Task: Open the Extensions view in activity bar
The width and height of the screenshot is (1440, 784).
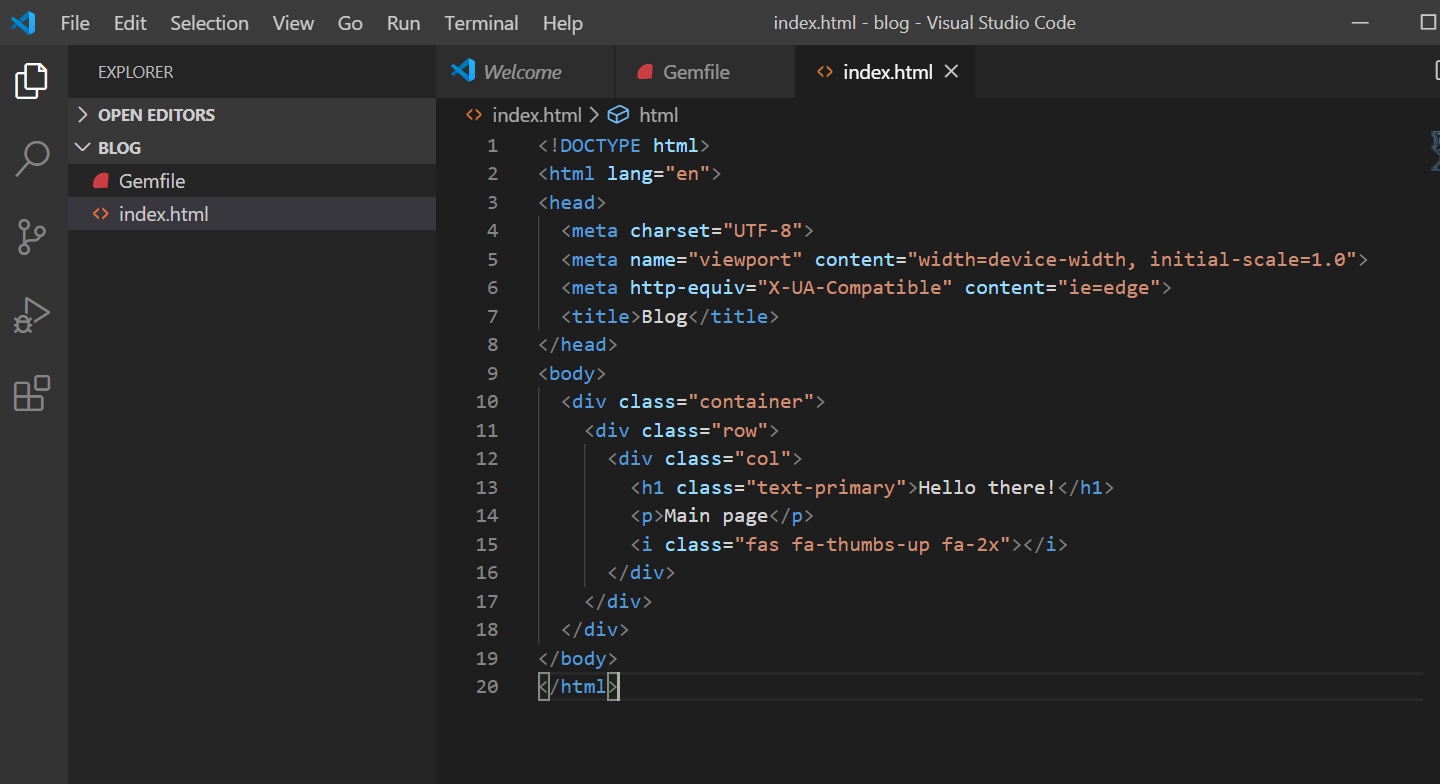Action: click(x=32, y=393)
